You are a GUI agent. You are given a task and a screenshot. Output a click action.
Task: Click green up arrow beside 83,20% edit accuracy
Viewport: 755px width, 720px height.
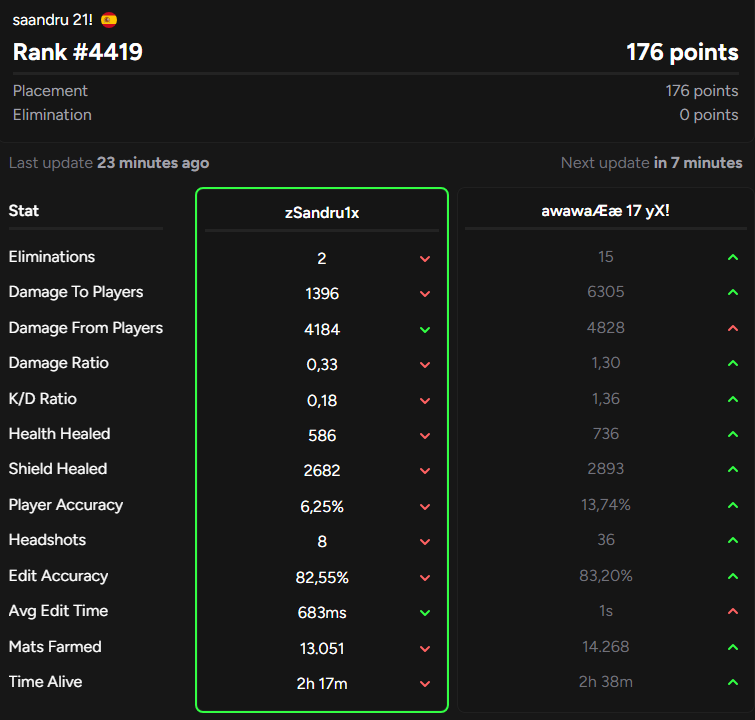[733, 576]
